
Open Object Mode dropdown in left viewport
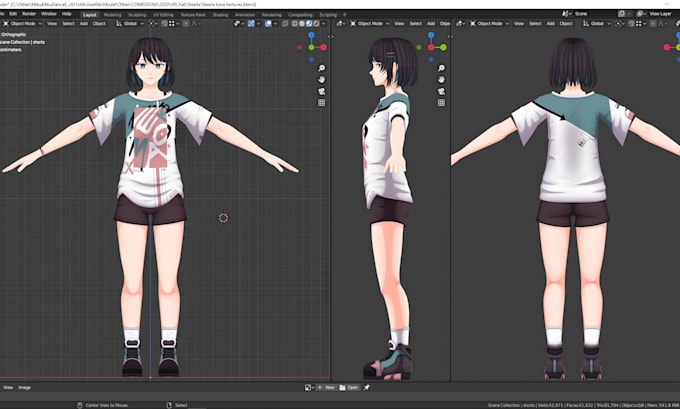click(23, 23)
